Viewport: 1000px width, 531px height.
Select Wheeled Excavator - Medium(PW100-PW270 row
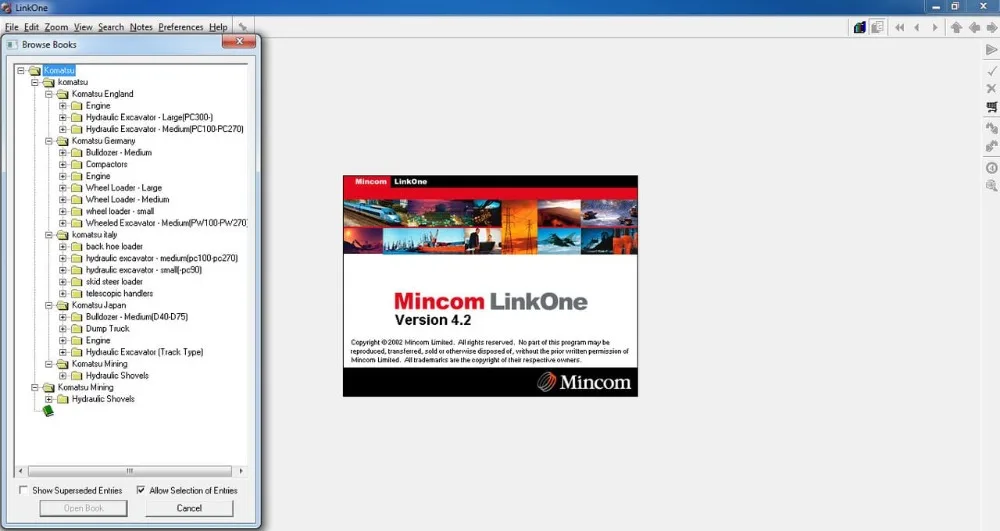coord(166,223)
